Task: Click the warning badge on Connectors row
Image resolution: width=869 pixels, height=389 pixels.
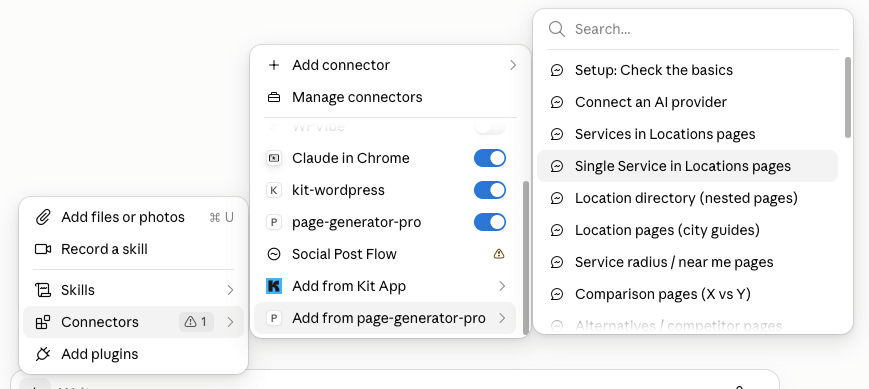Action: [x=196, y=322]
